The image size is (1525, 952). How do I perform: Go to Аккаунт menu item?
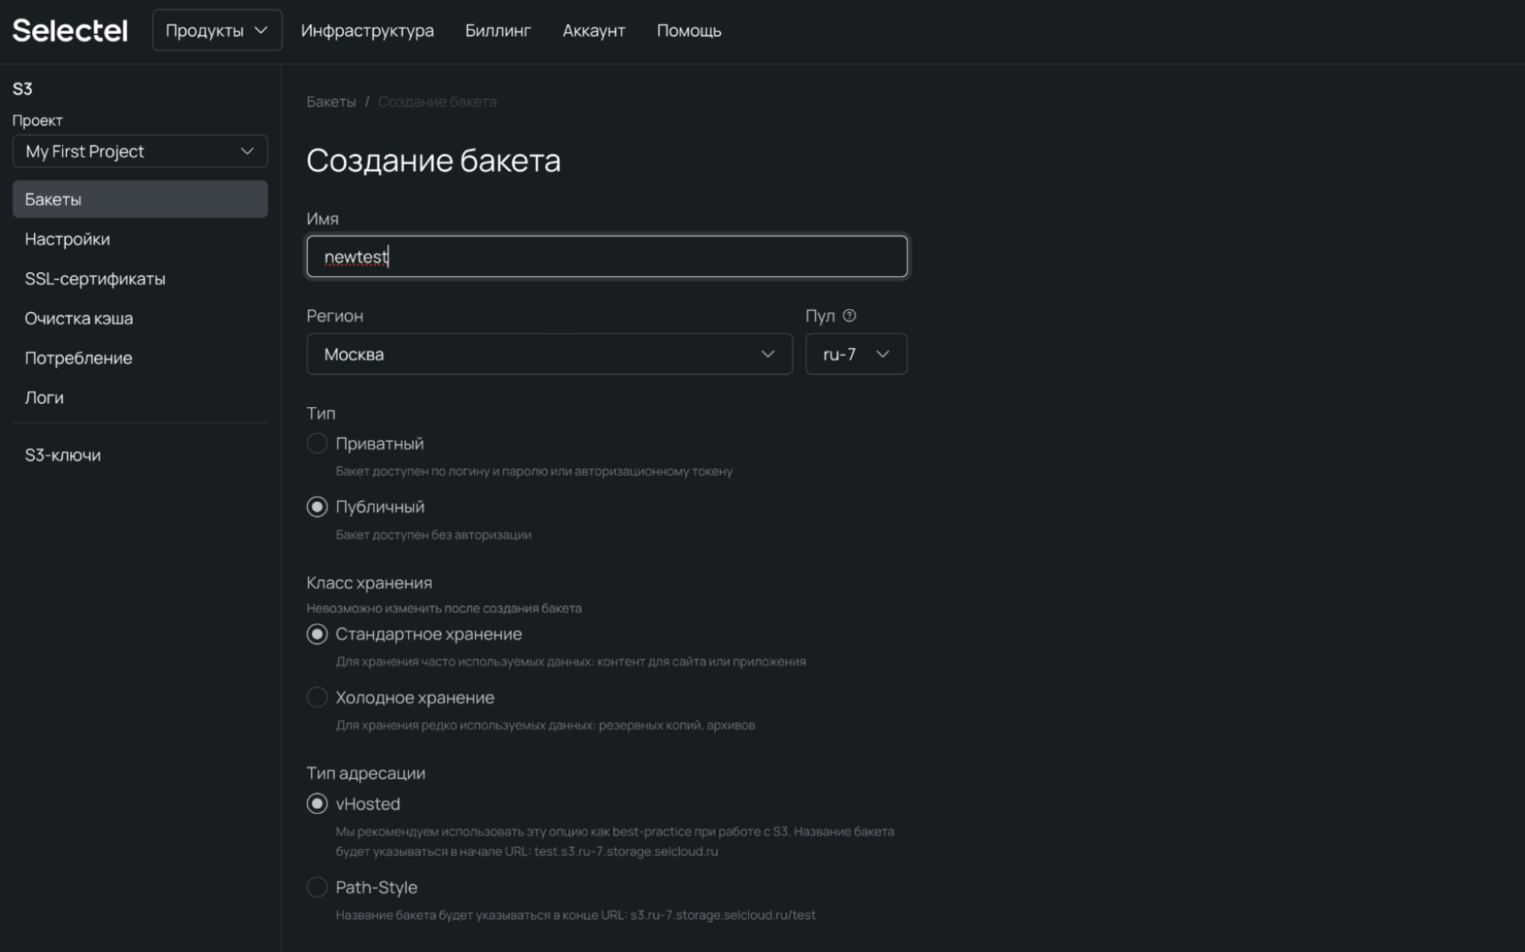593,31
